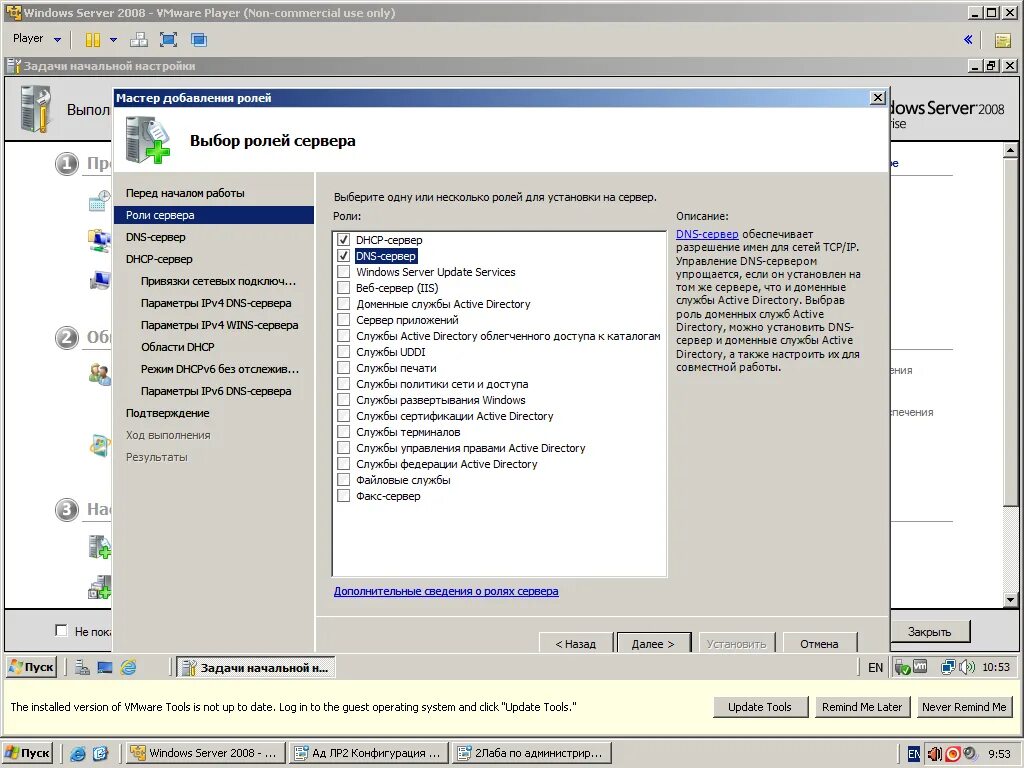Click host volume tray icon
1024x768 pixels.
click(935, 754)
